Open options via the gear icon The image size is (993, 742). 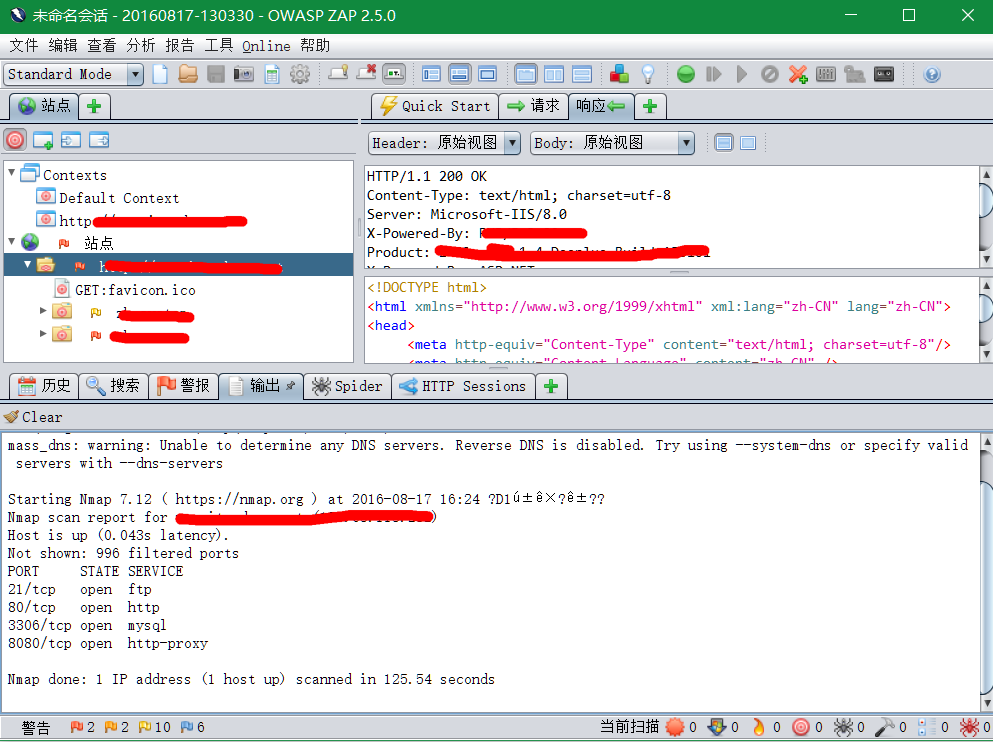[x=300, y=74]
